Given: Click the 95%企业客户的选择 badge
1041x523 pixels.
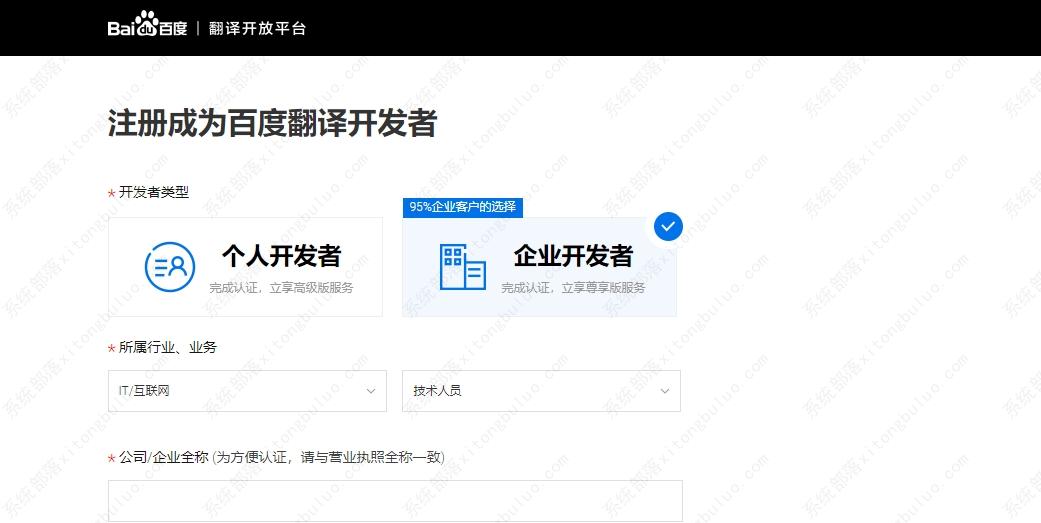Looking at the screenshot, I should click(463, 207).
